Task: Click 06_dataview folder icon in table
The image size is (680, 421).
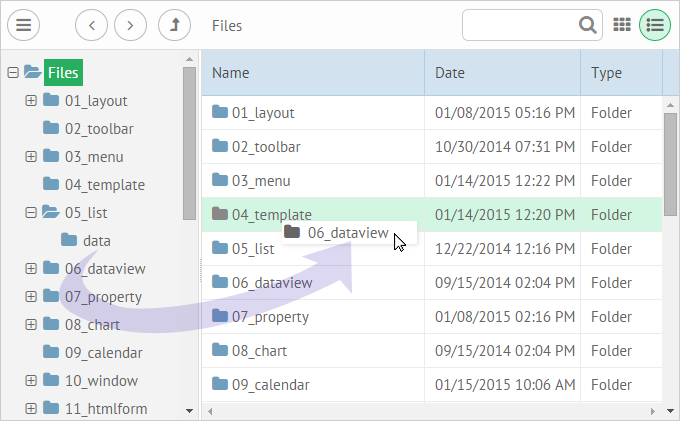Action: coord(220,281)
